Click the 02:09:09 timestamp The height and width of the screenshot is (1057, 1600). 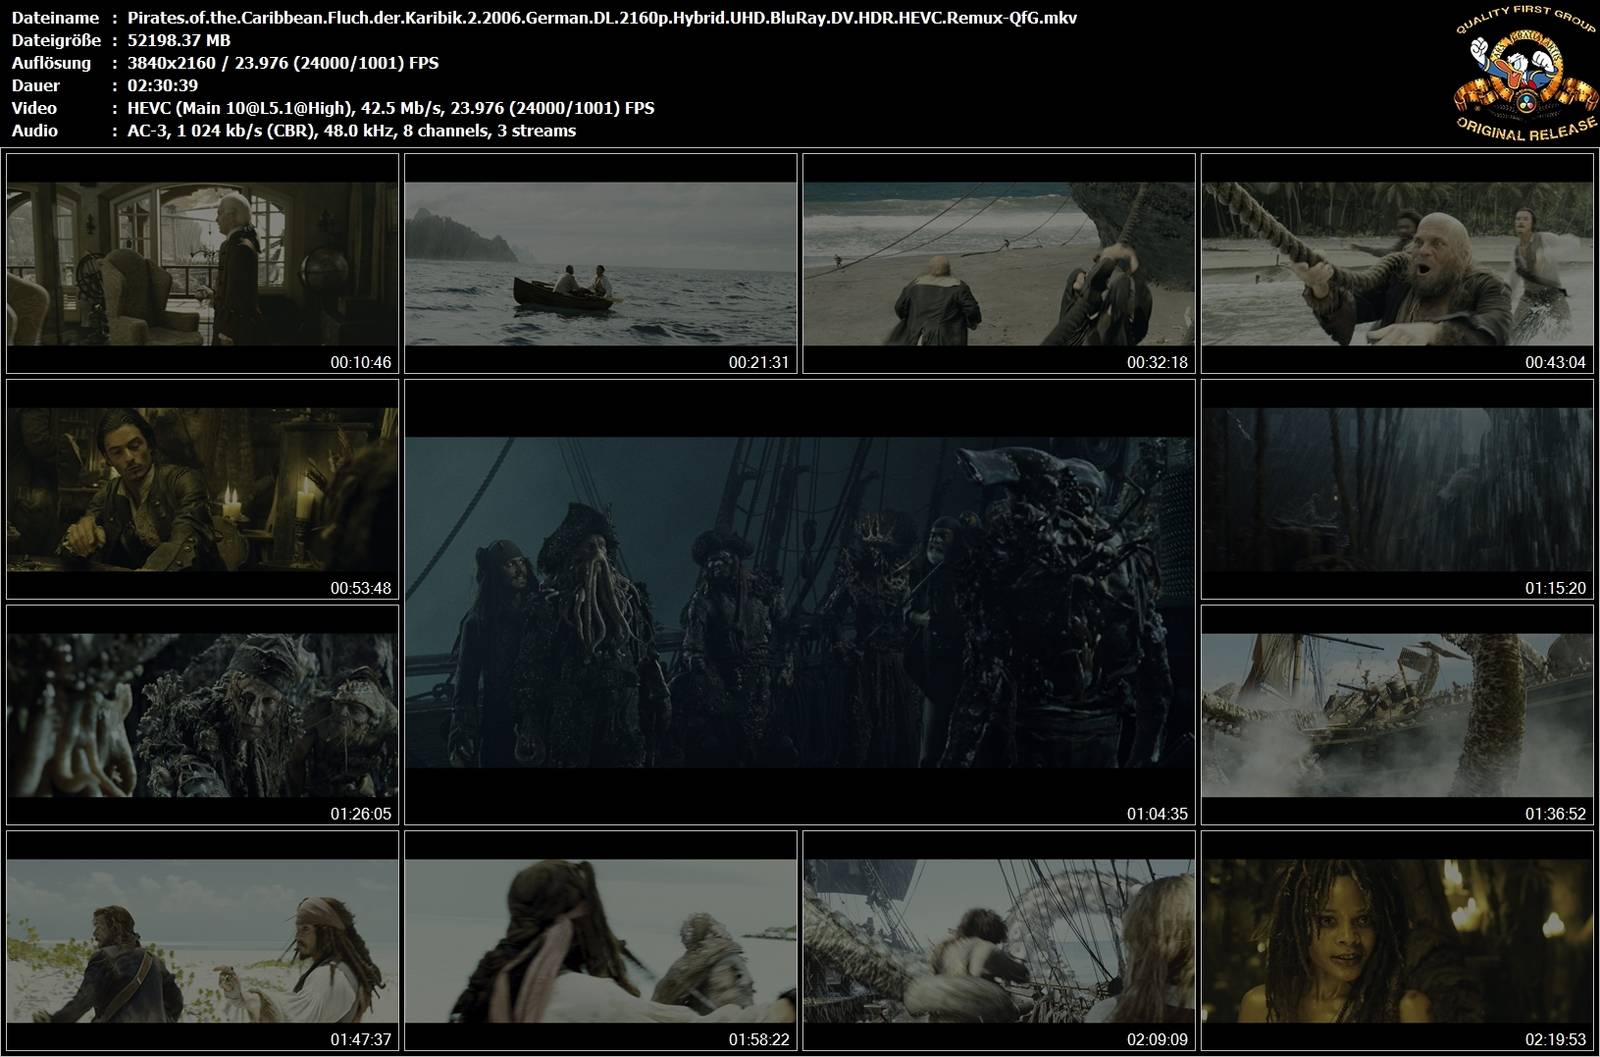pos(1157,1039)
